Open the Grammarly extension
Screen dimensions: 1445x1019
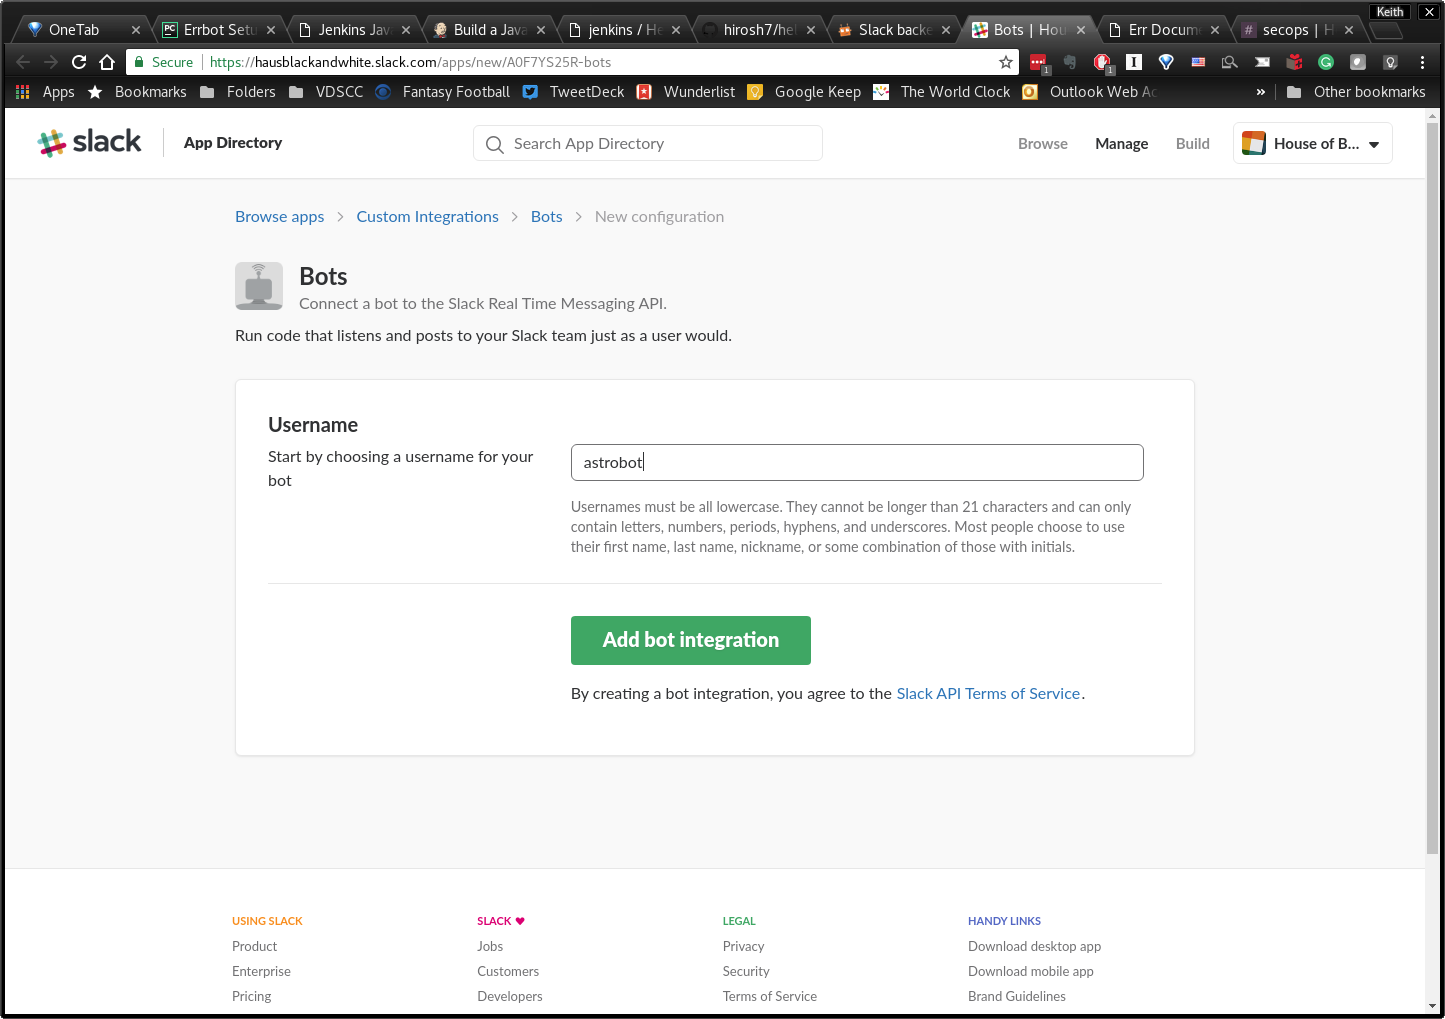tap(1326, 62)
